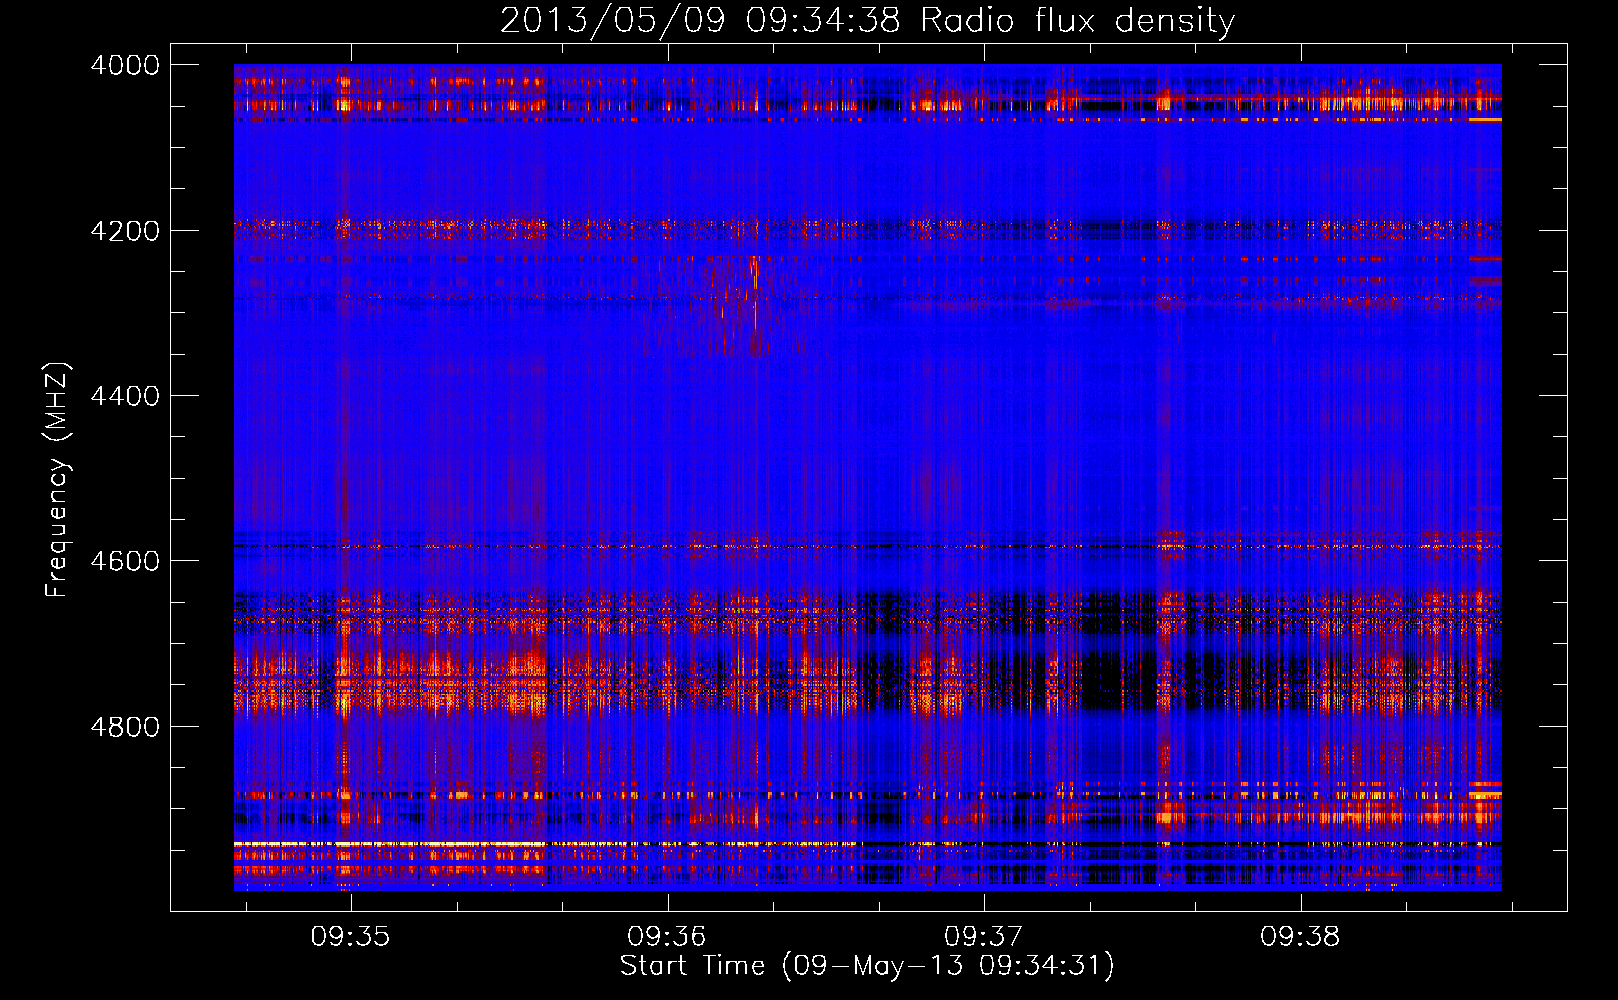The height and width of the screenshot is (1000, 1618).
Task: Click the 09:35 time tick label
Action: (x=350, y=937)
